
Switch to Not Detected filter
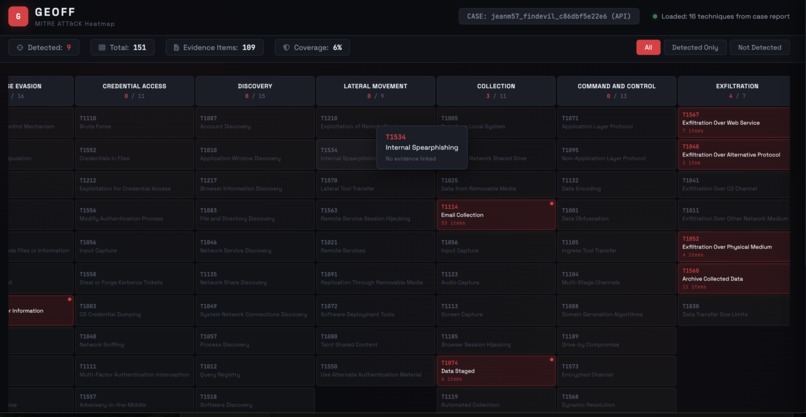(759, 47)
